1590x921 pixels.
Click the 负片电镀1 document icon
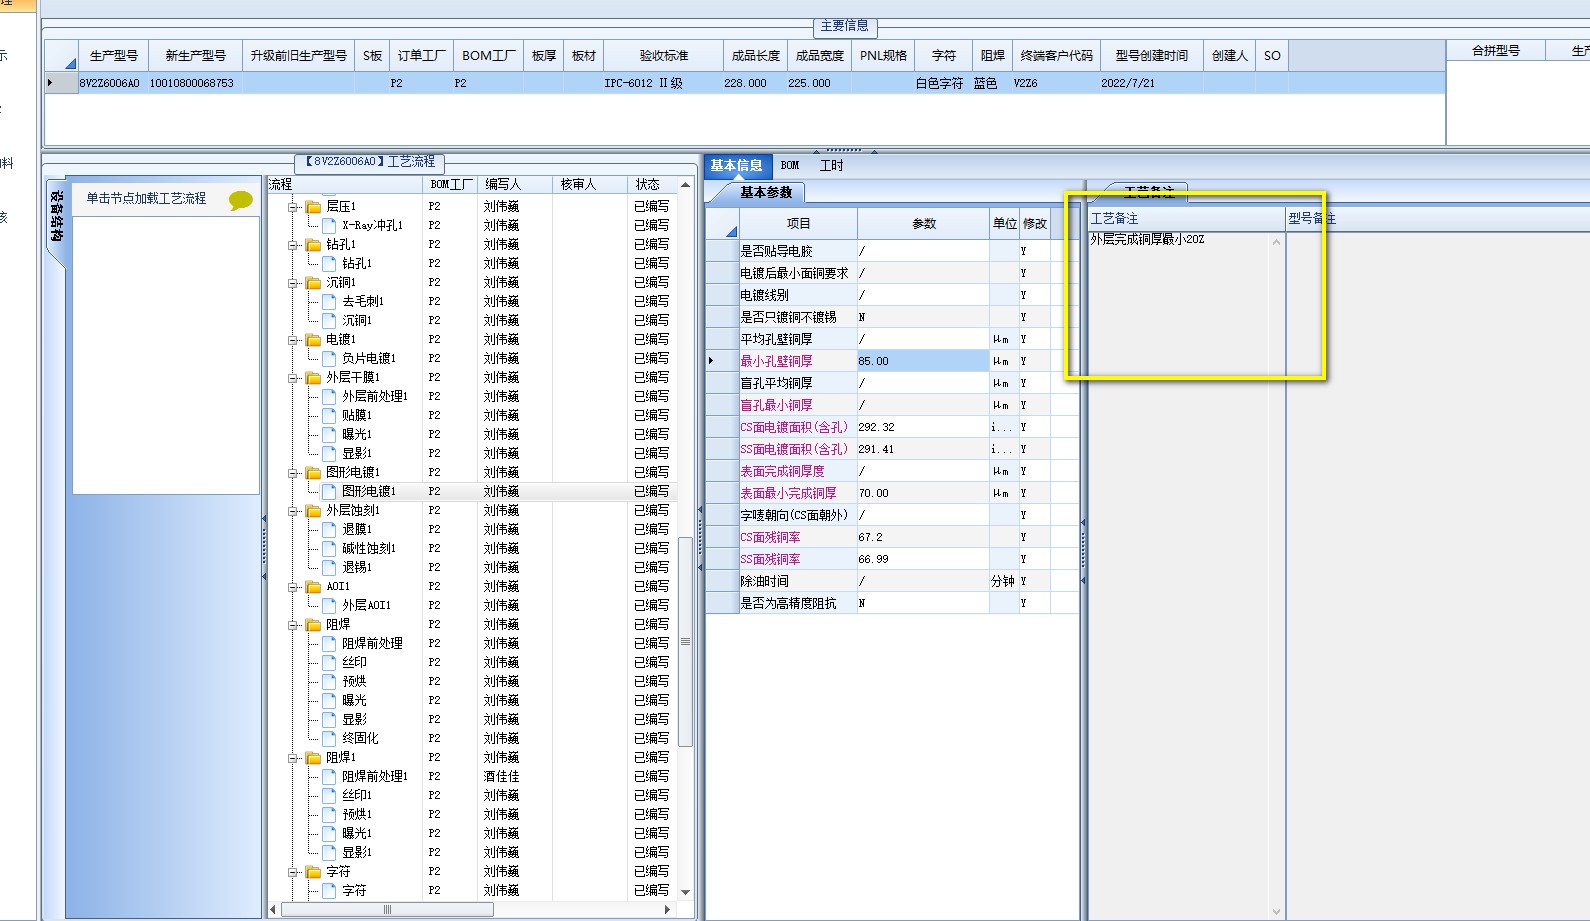point(329,359)
